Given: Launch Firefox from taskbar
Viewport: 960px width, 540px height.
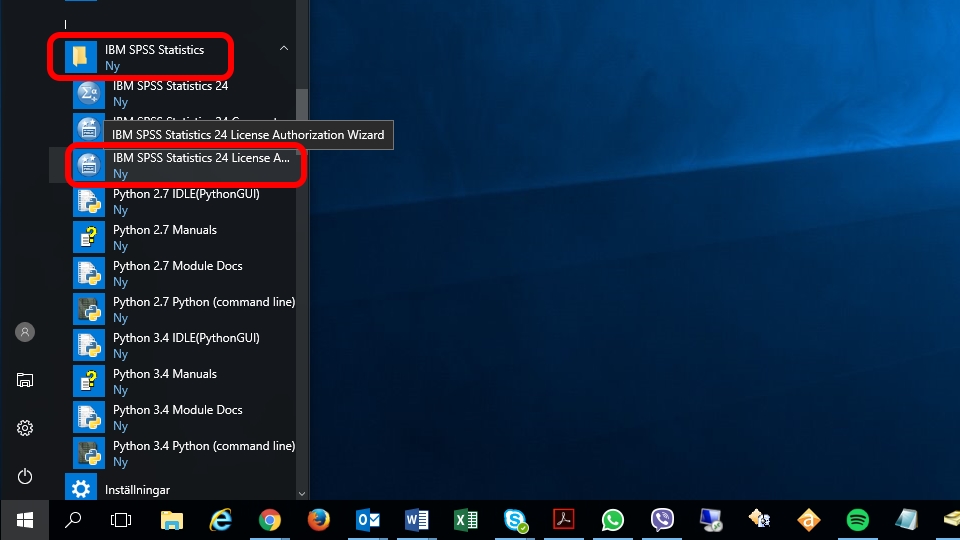Looking at the screenshot, I should click(318, 520).
